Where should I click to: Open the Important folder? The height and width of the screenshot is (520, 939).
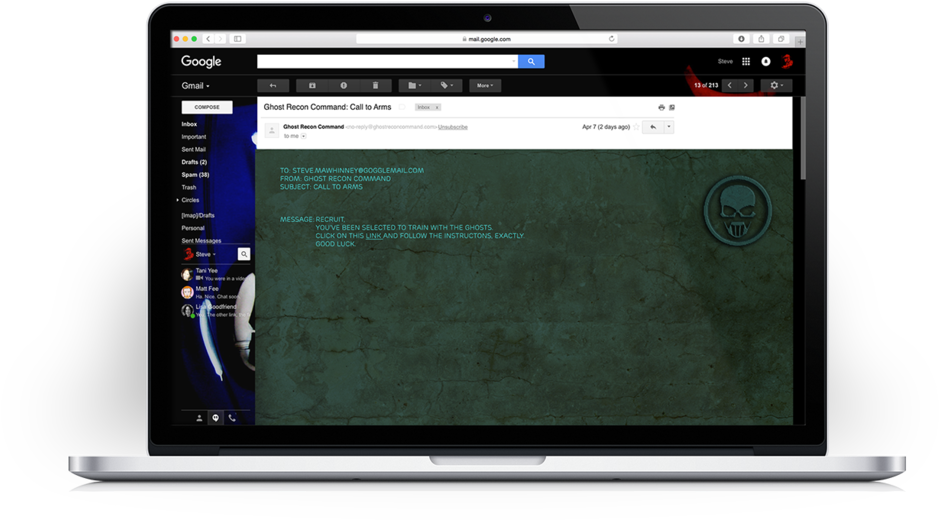[193, 137]
